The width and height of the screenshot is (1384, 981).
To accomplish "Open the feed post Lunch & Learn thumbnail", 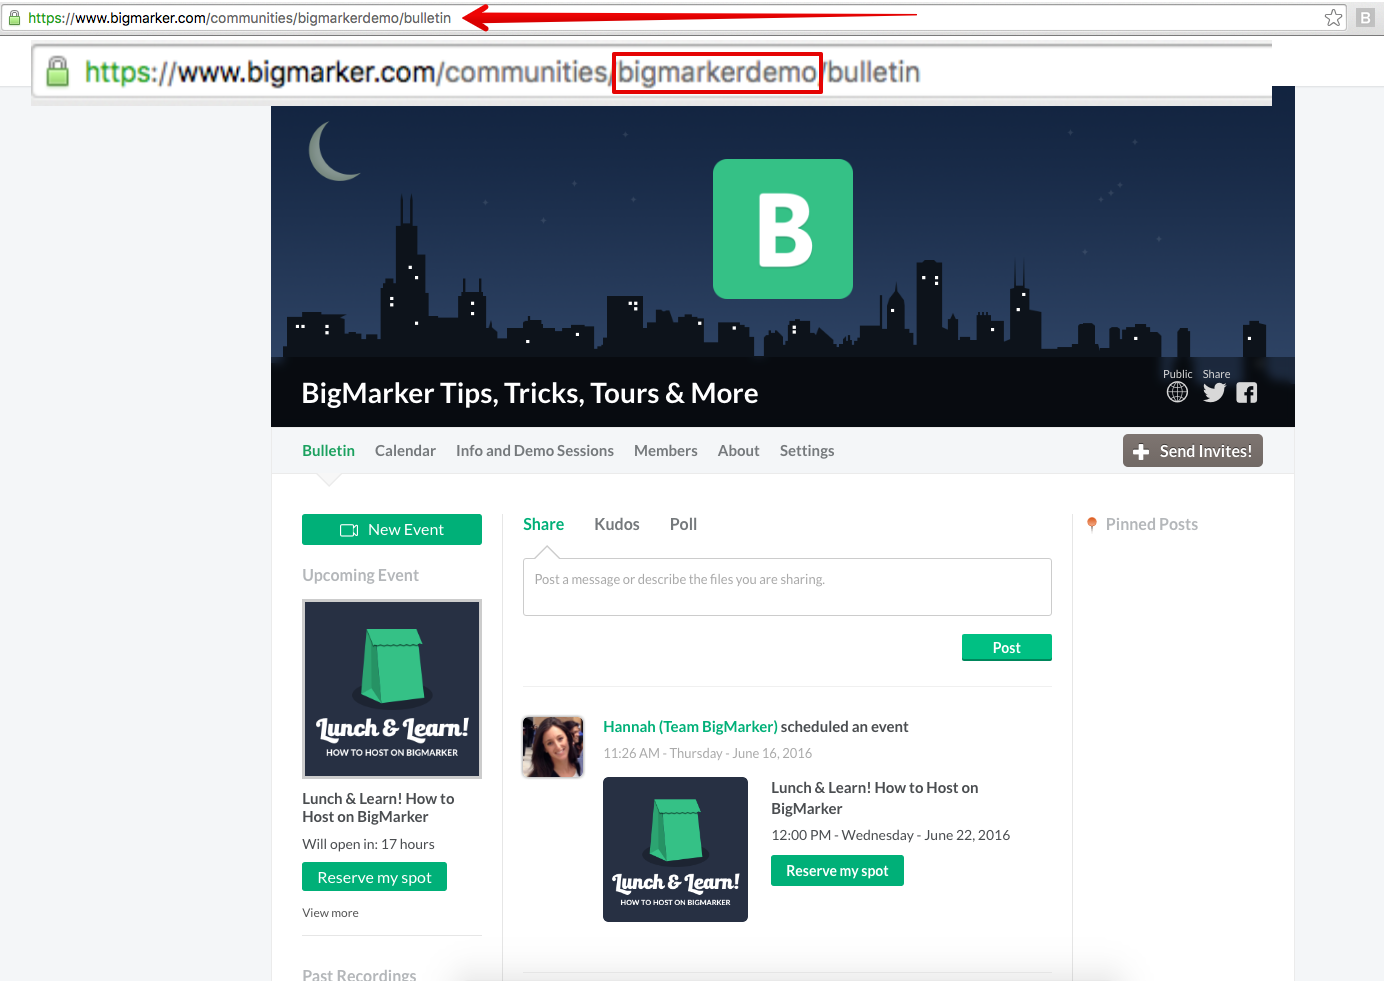I will (675, 849).
